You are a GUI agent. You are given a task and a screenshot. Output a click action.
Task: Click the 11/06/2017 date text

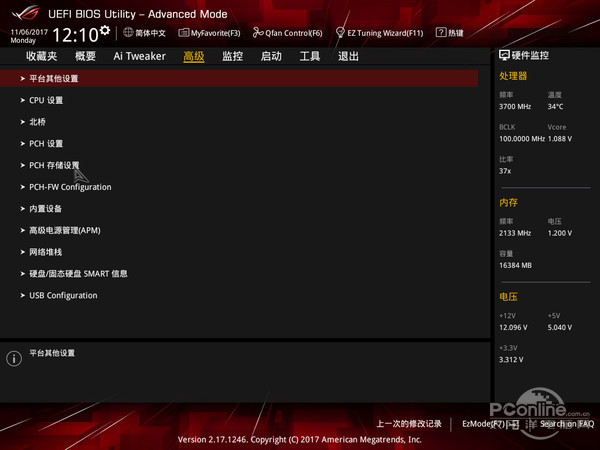[29, 32]
